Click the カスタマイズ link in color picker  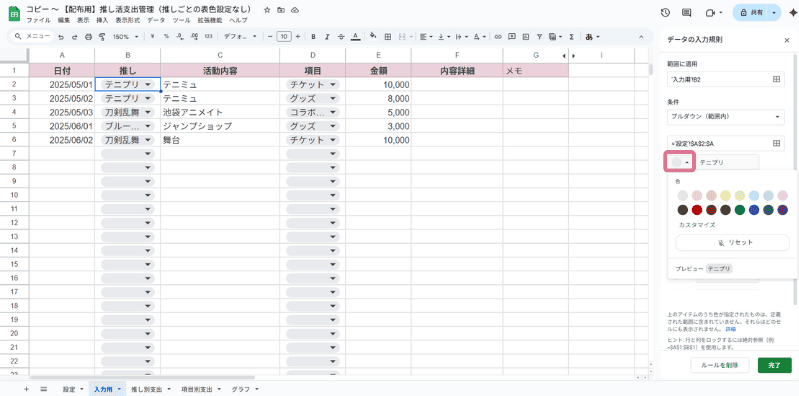[x=697, y=225]
